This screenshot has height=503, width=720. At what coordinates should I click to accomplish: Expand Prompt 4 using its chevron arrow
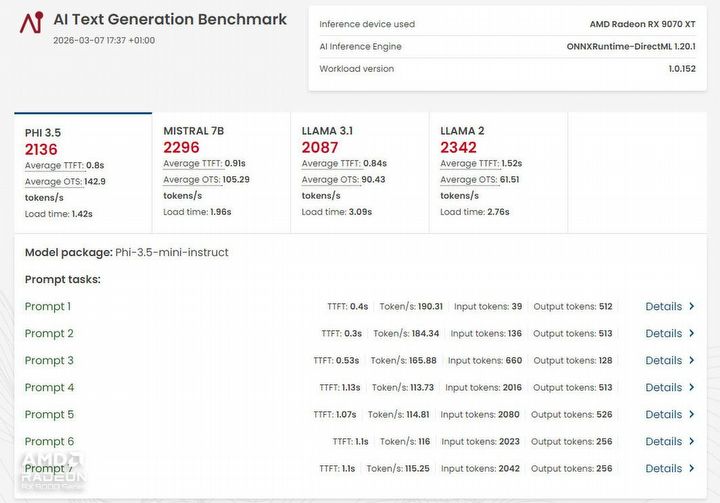[692, 388]
